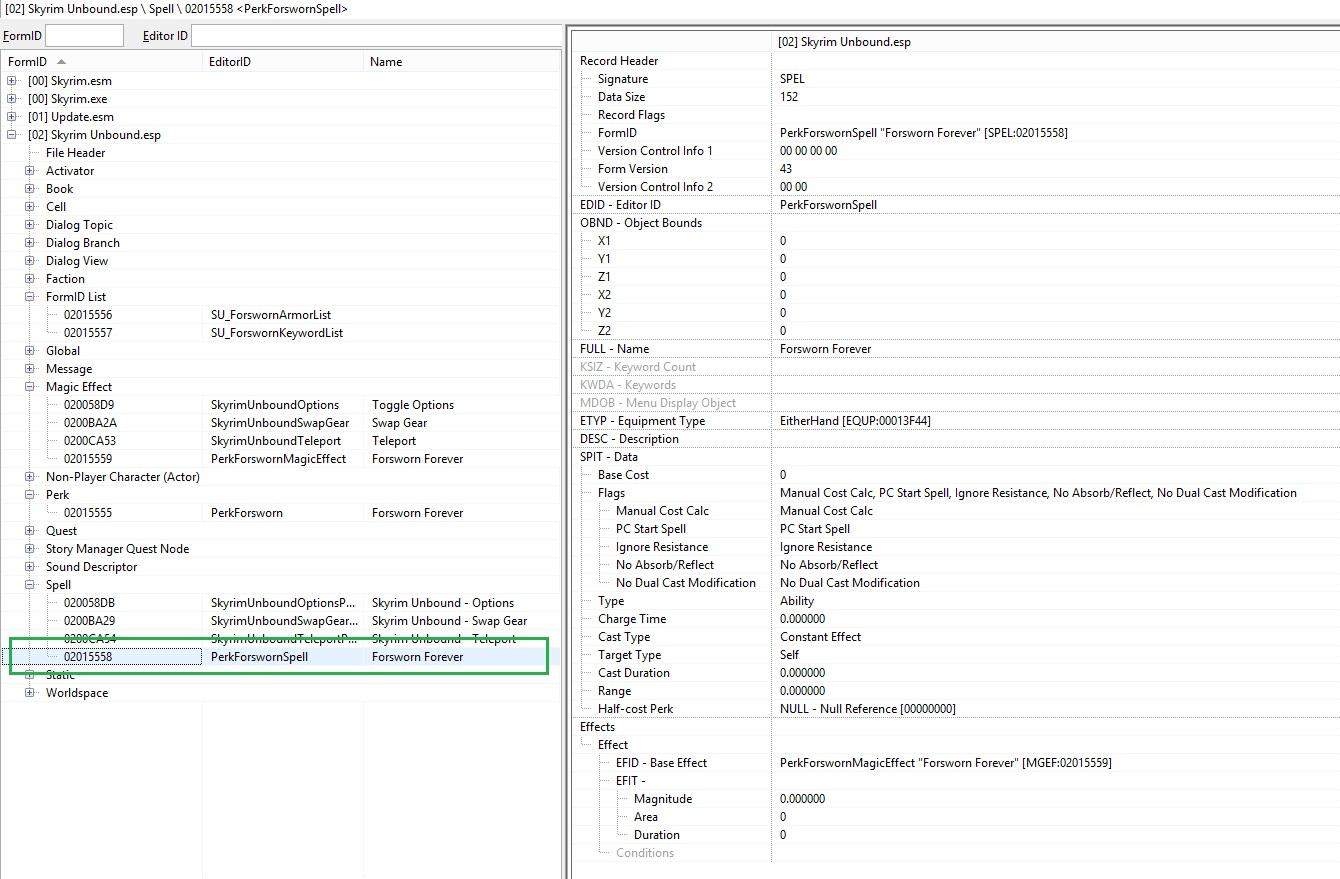Viewport: 1340px width, 879px height.
Task: Select spell record 020058DB Skyrim Unbound - Options
Action: point(280,603)
